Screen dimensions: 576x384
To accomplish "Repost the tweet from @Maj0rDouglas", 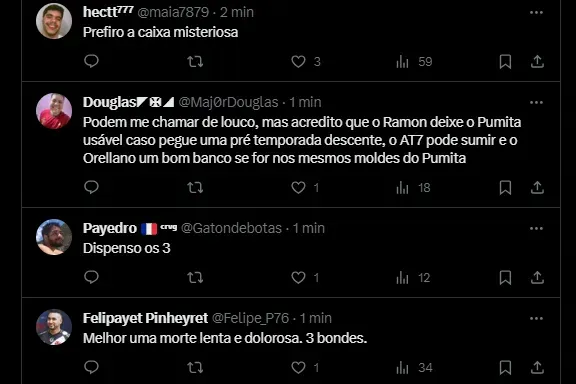I will 195,188.
